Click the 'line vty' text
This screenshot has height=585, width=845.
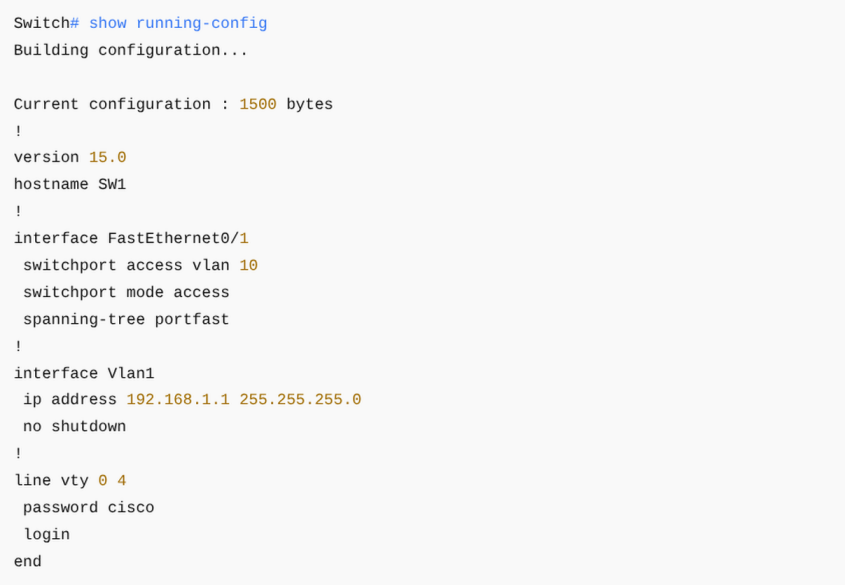pyautogui.click(x=51, y=481)
